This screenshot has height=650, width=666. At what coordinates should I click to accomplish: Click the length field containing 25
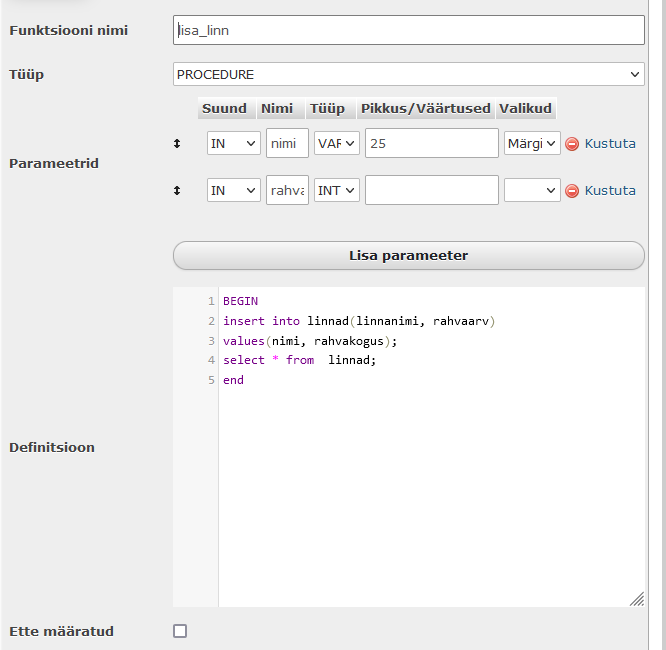432,143
